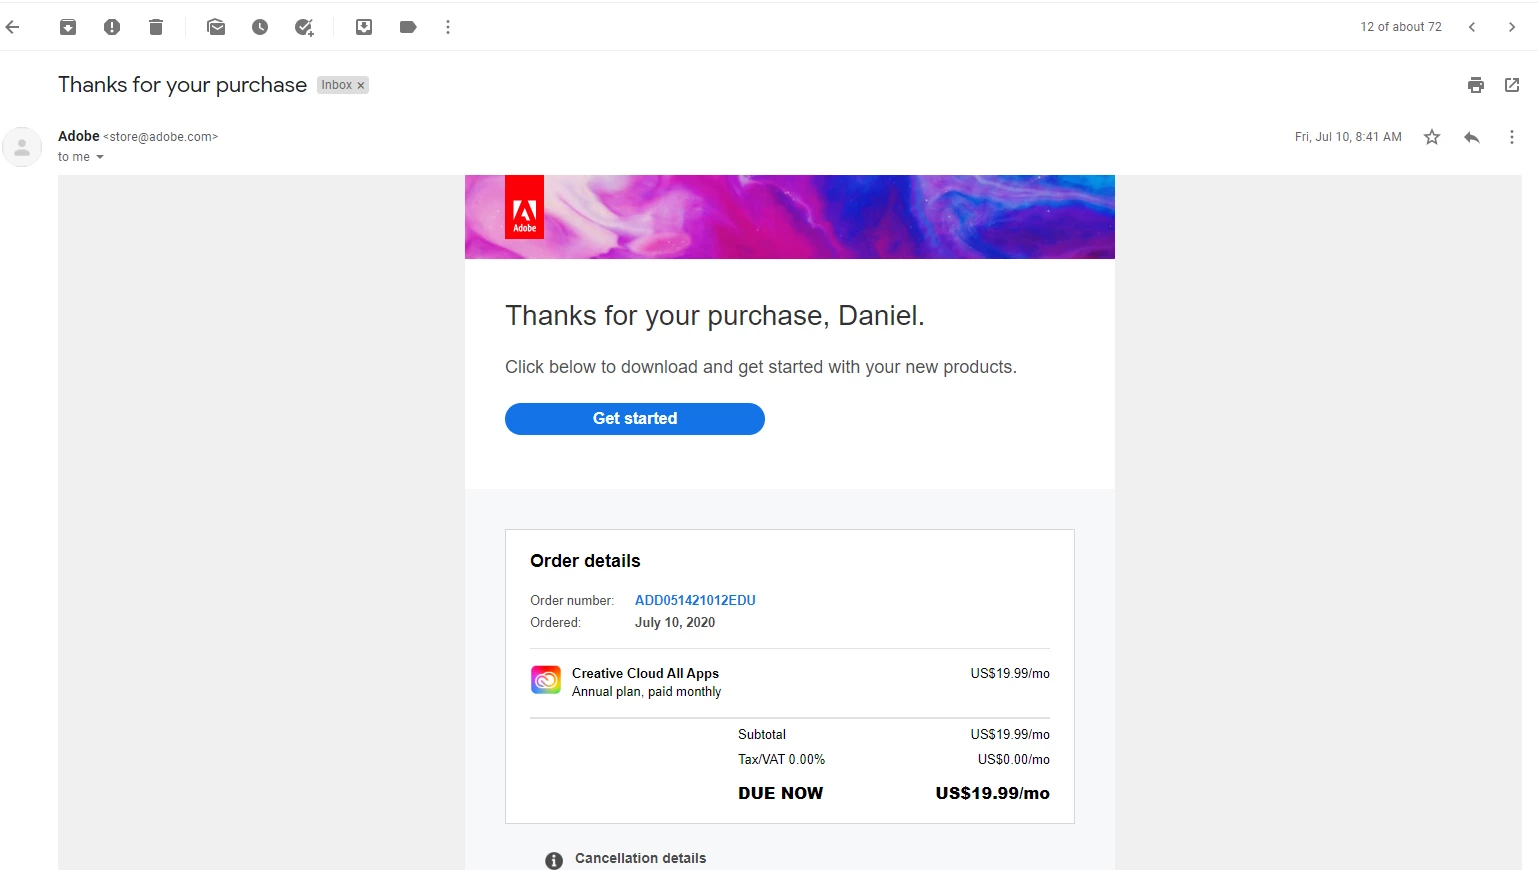Click the sender profile avatar
The width and height of the screenshot is (1538, 870).
[22, 147]
